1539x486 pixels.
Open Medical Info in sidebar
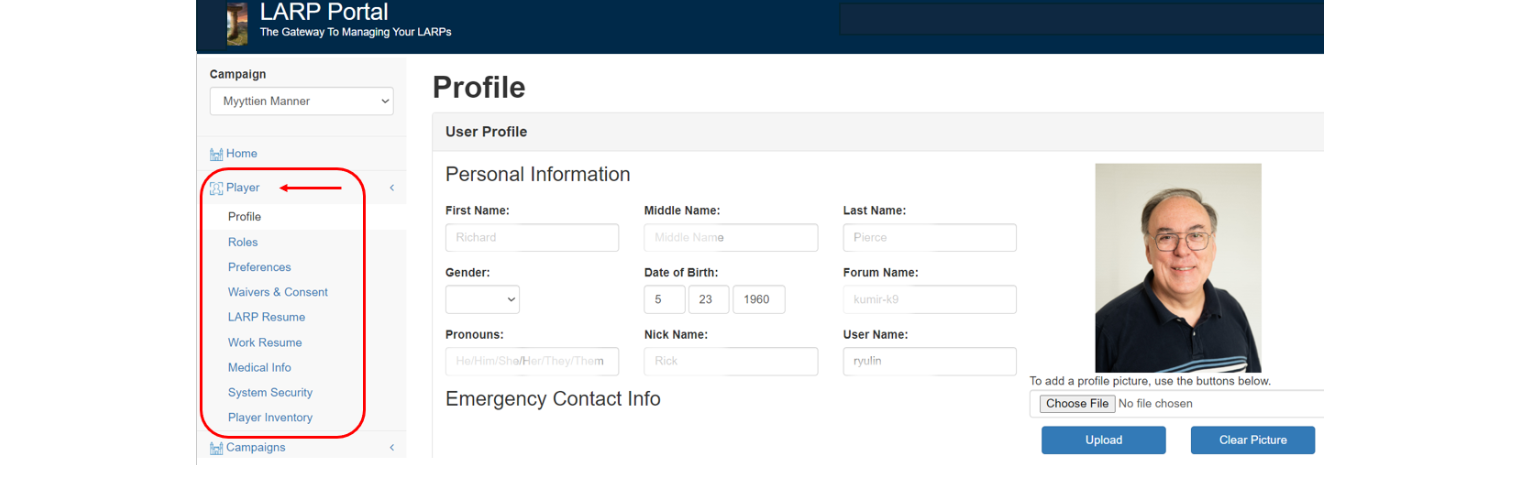click(x=259, y=368)
